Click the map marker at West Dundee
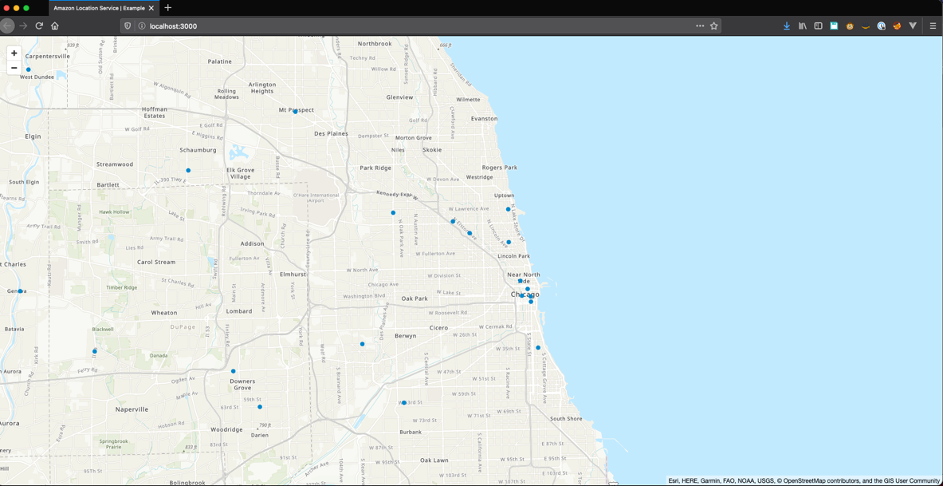This screenshot has width=943, height=487. pos(28,70)
